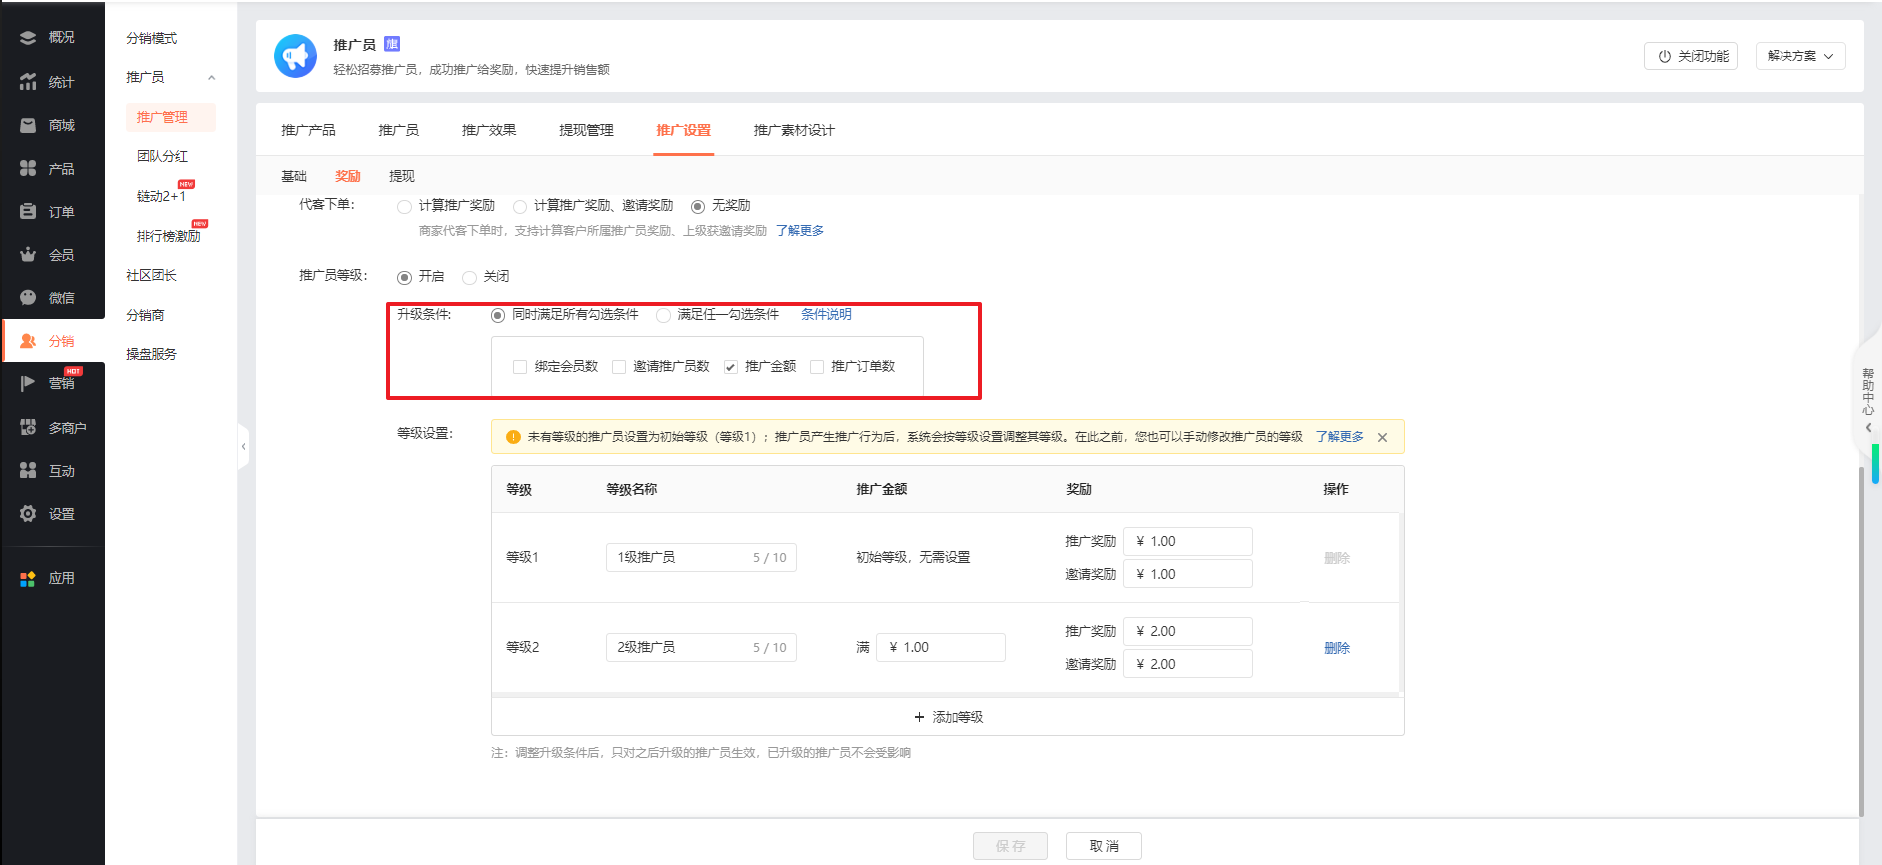Click the blue megaphone 推广员 logo
This screenshot has height=865, width=1882.
point(295,56)
